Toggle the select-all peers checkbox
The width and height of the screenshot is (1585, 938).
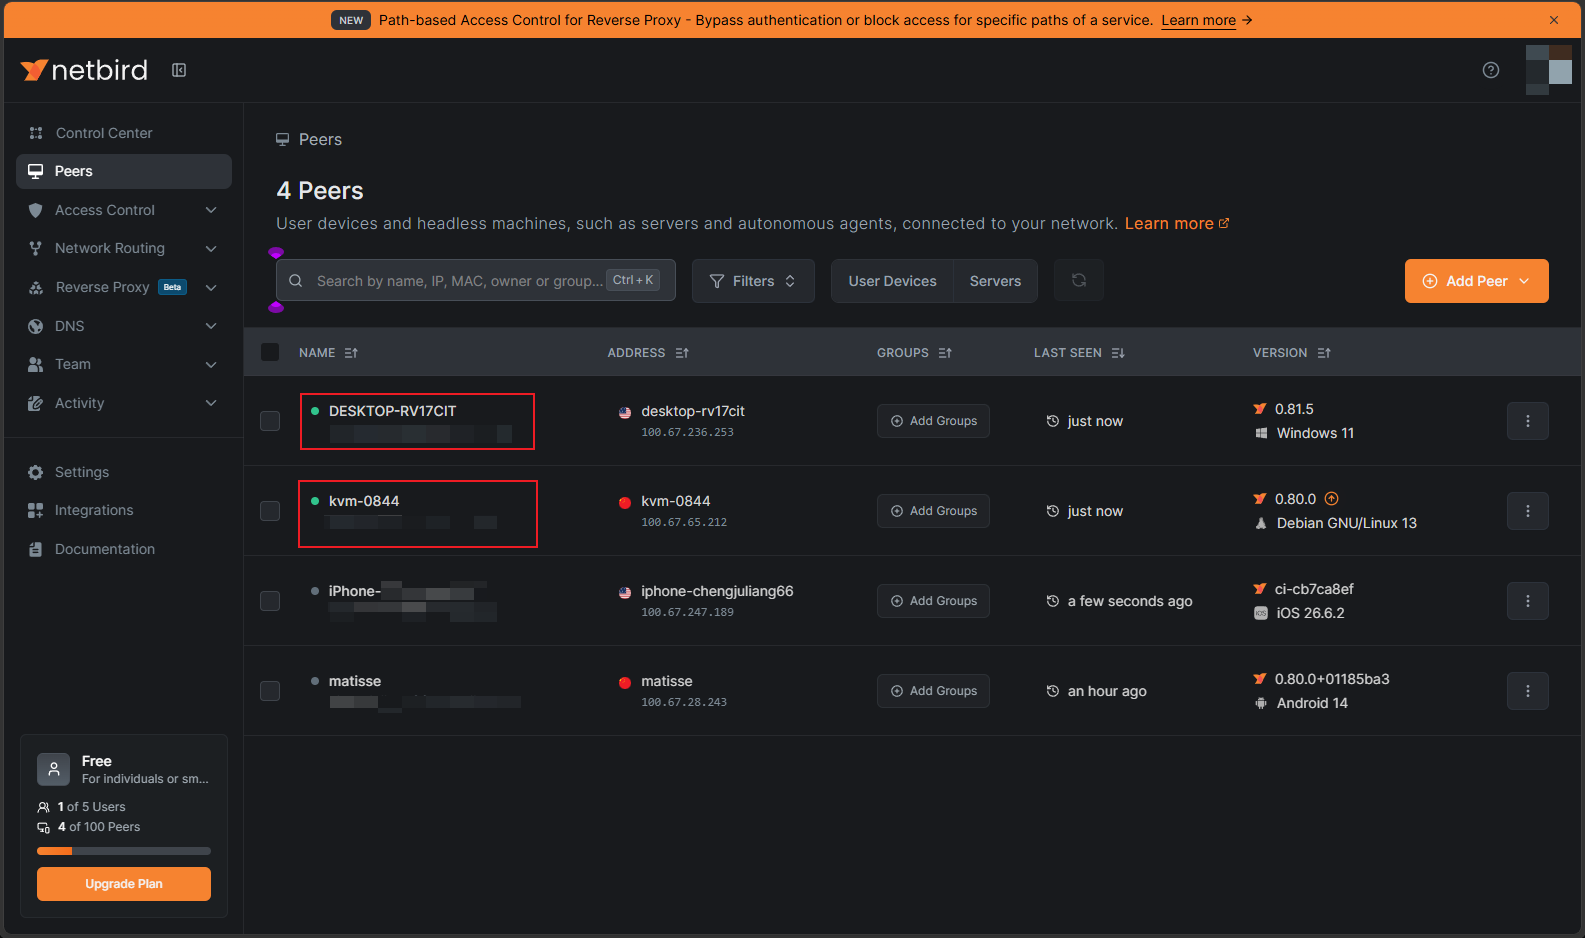(270, 352)
